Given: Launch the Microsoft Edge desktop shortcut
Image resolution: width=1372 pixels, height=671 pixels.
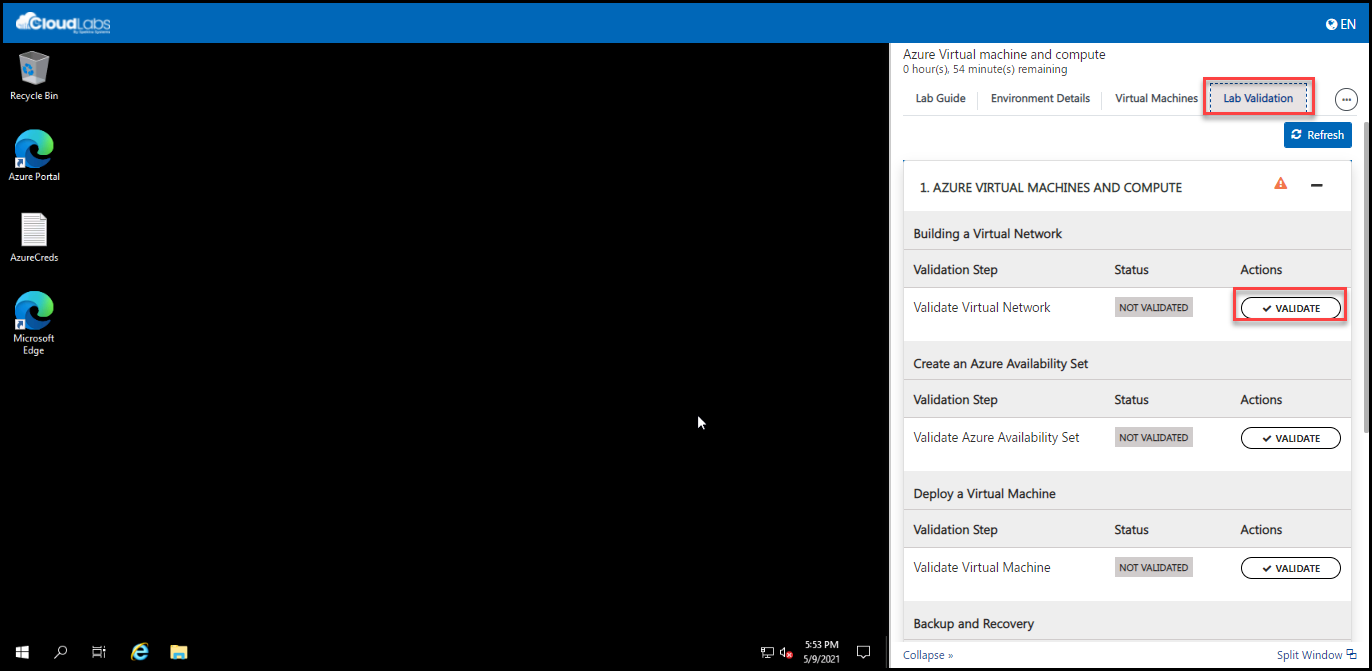Looking at the screenshot, I should coord(34,322).
